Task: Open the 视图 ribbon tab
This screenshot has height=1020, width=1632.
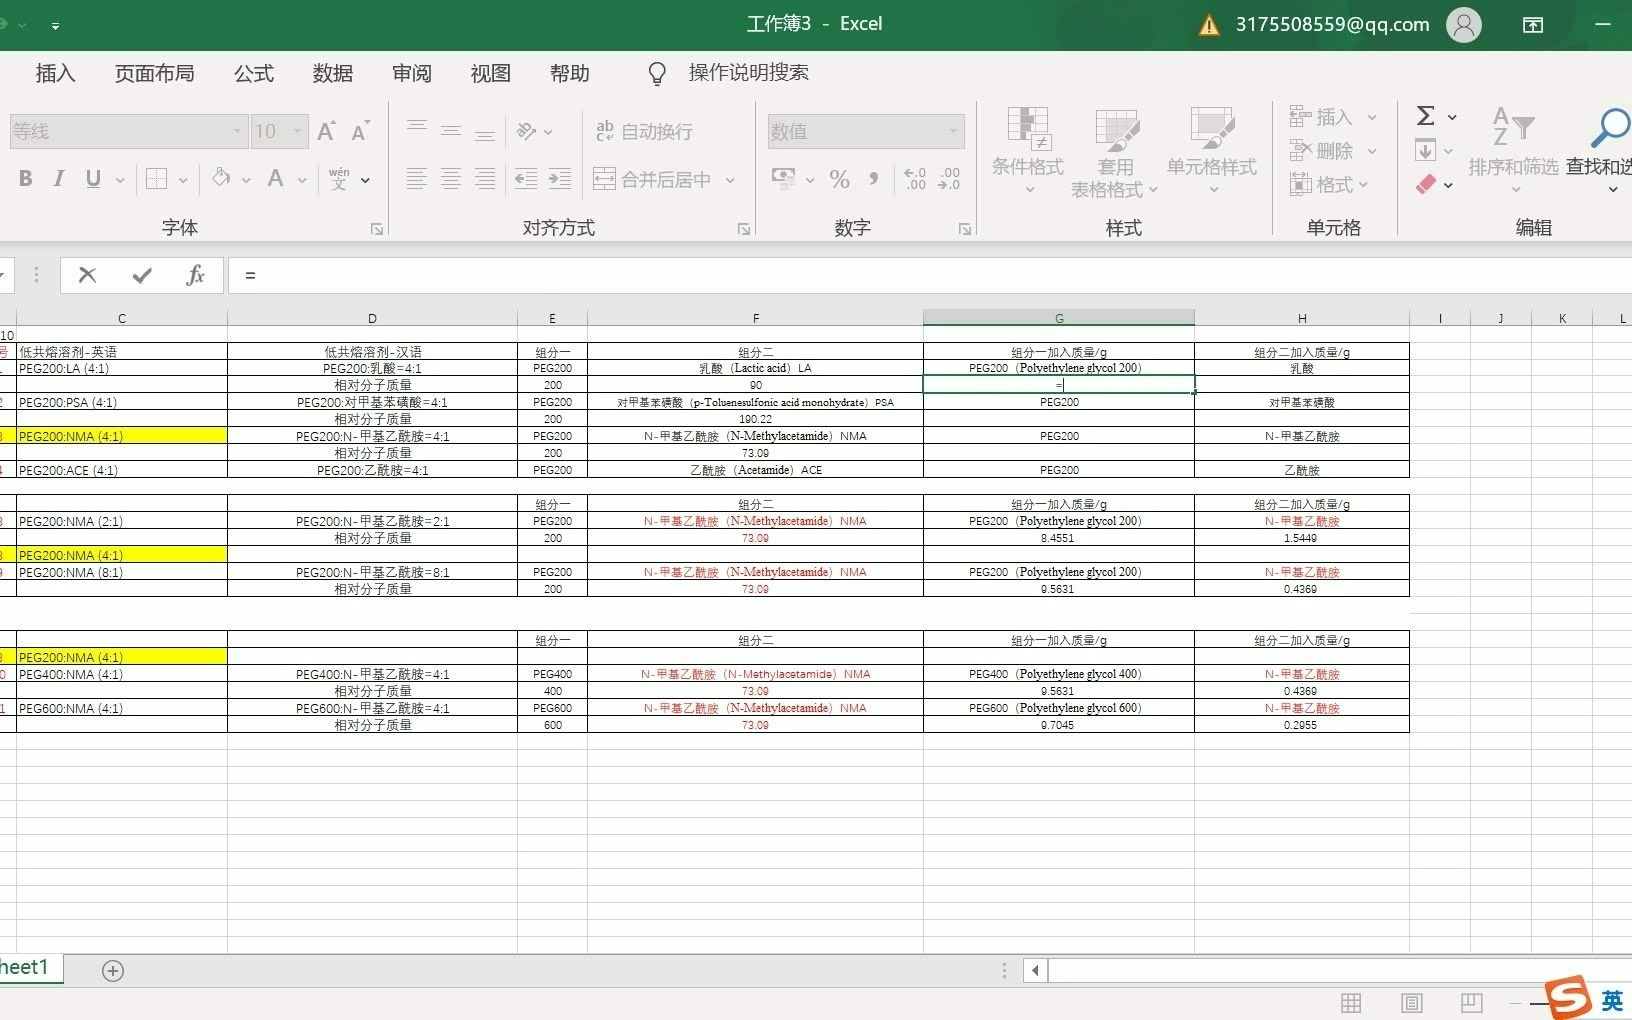Action: [x=491, y=73]
